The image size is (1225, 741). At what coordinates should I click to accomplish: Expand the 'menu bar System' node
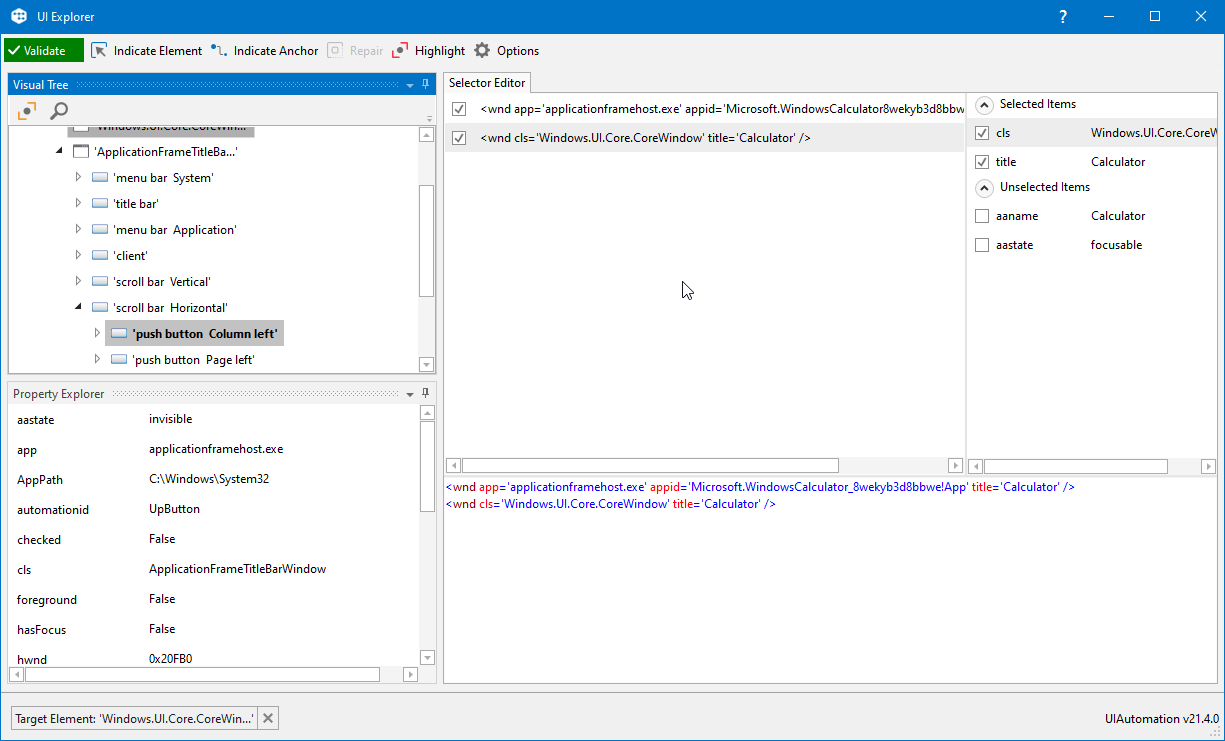pos(79,178)
